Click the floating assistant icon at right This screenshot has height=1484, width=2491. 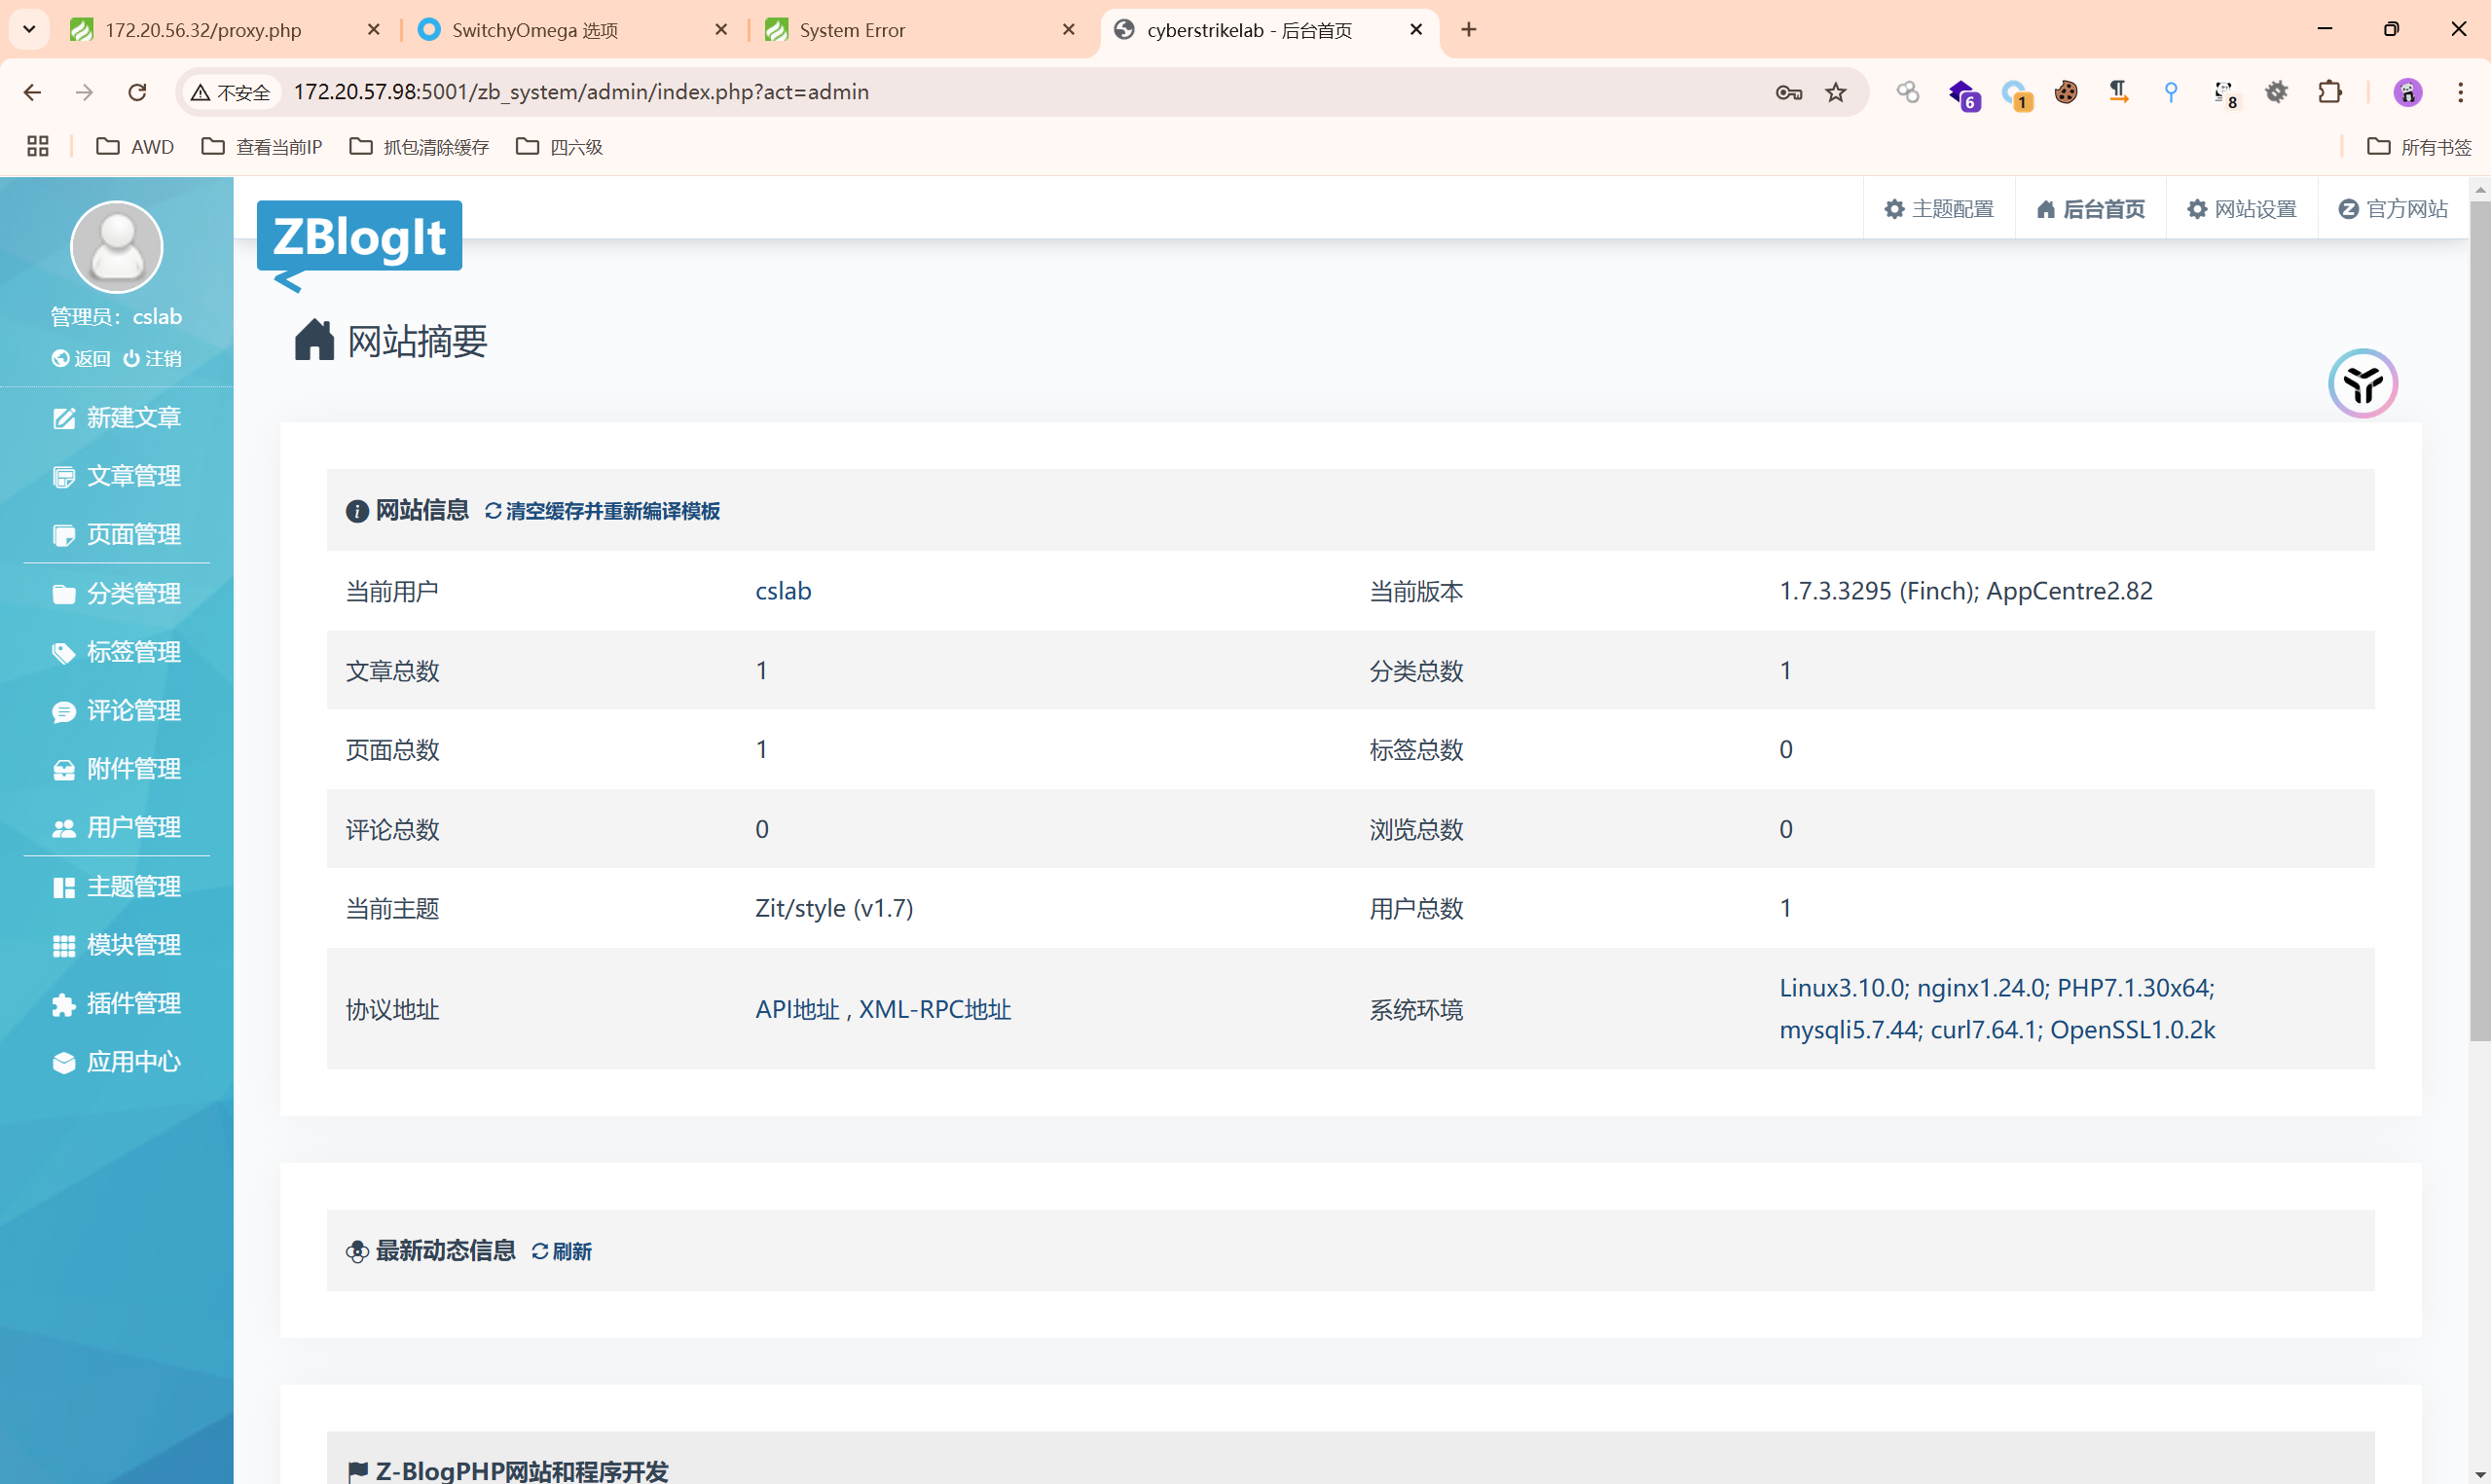[x=2363, y=384]
